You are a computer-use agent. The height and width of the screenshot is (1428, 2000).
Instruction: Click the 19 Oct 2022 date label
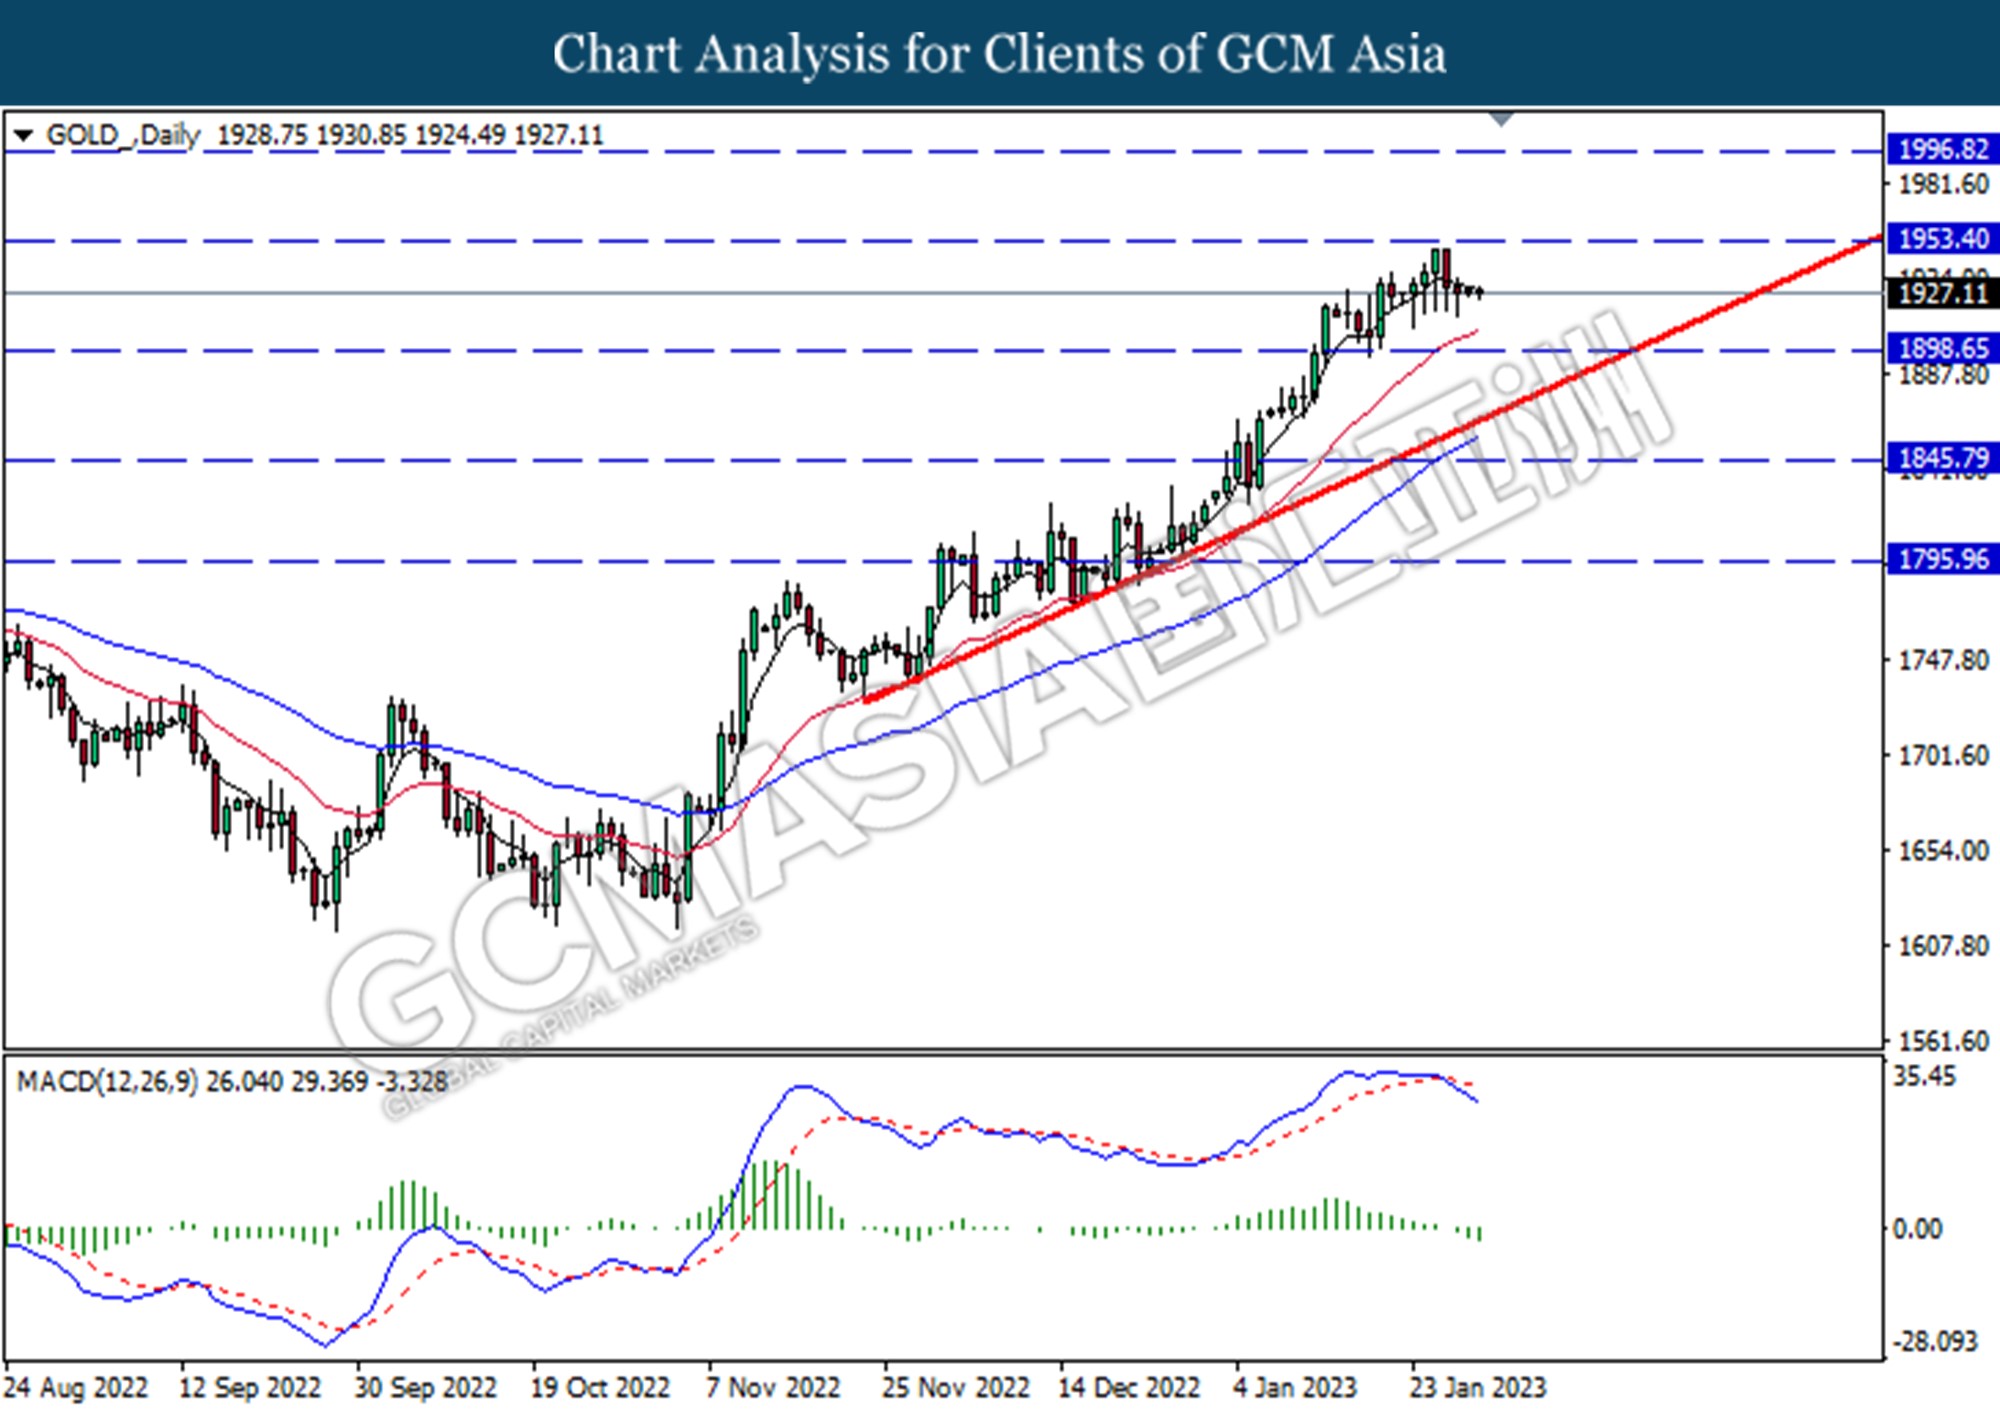pyautogui.click(x=600, y=1388)
